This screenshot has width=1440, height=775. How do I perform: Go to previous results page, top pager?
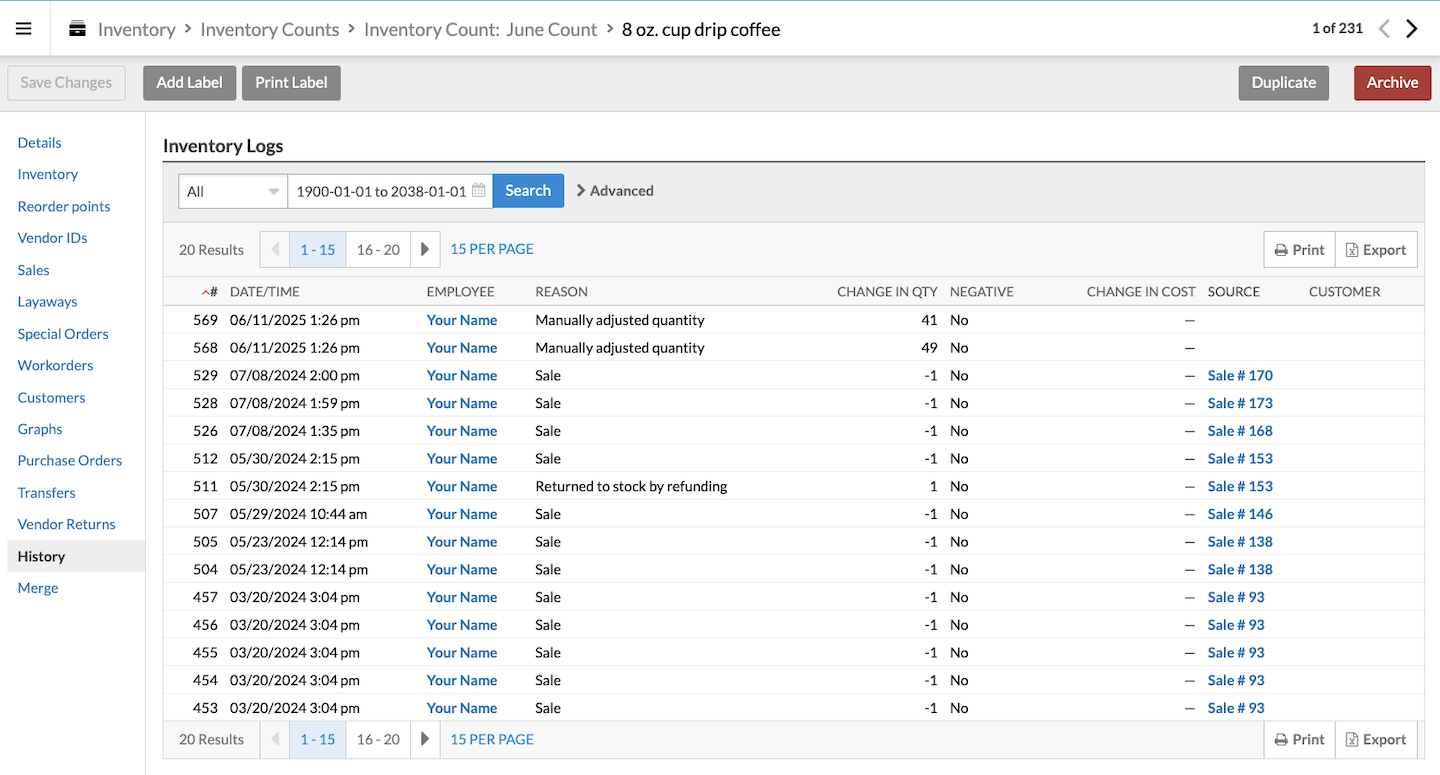[275, 249]
